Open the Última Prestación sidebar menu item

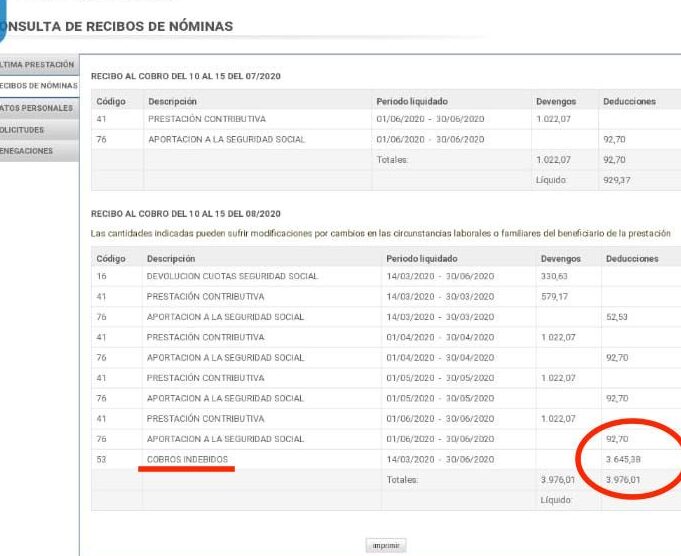[x=38, y=64]
